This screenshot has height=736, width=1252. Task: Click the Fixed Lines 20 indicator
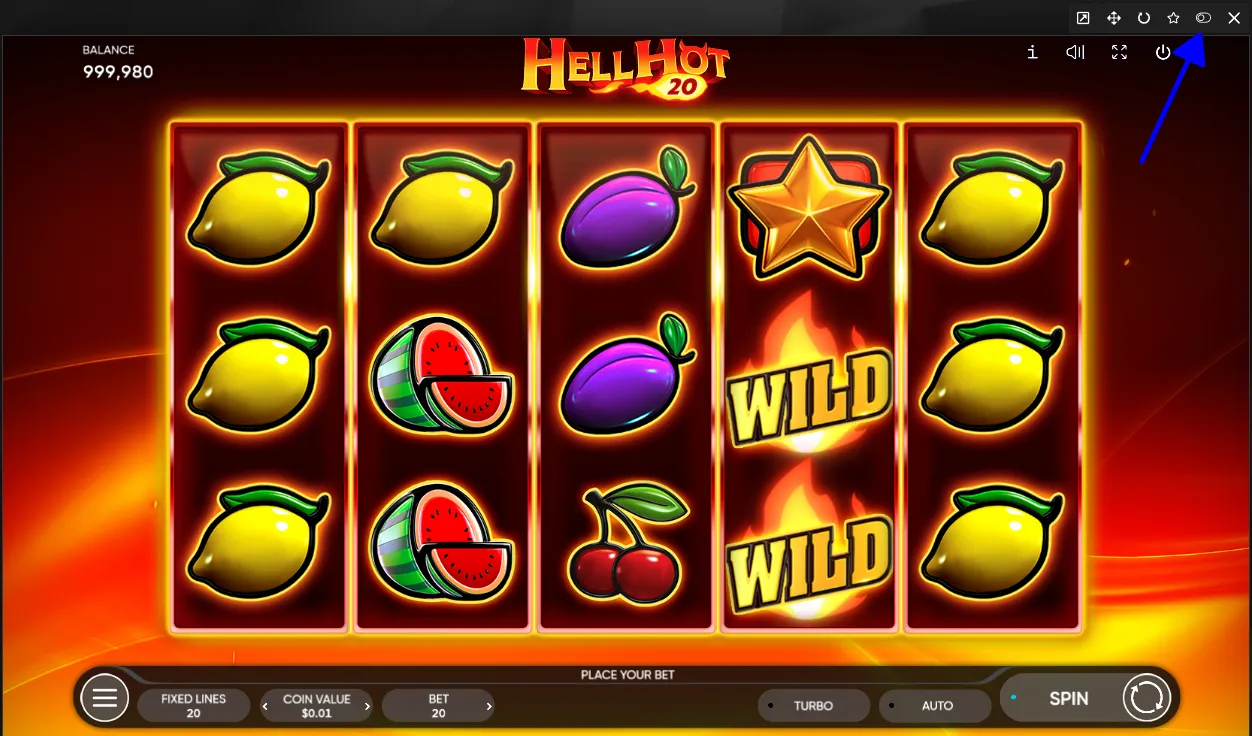point(194,706)
